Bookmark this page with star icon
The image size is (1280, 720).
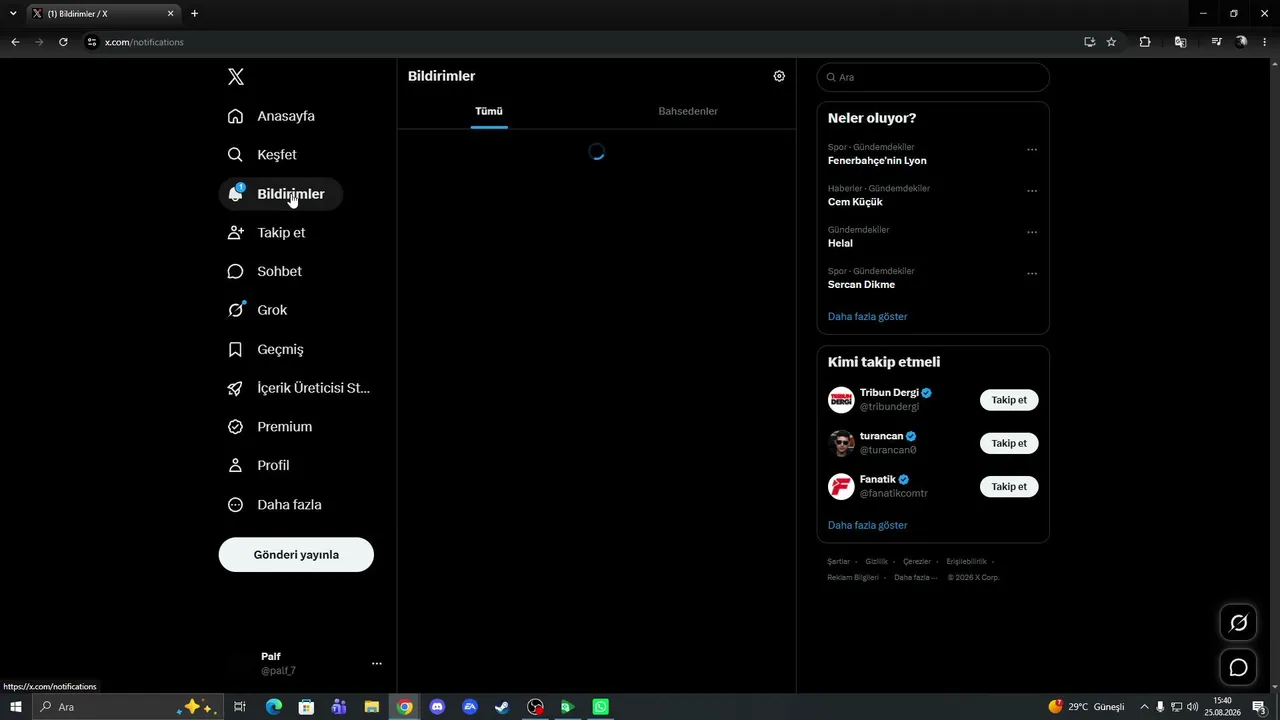[x=1111, y=42]
